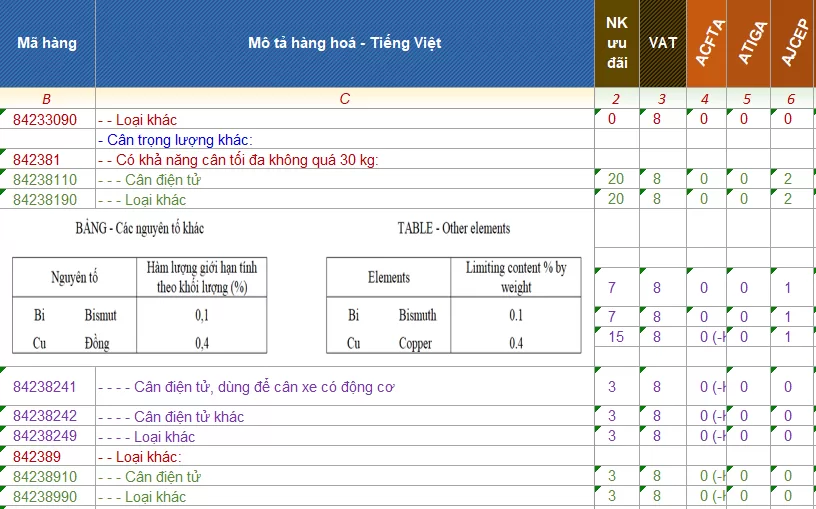Select ACFTA cell '0 (-K' in row 84238242
Viewport: 816px width, 509px height.
[x=707, y=416]
